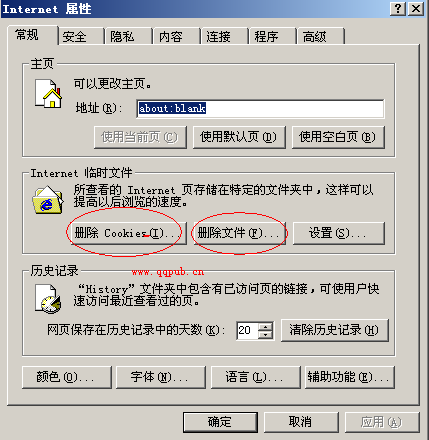The height and width of the screenshot is (440, 429).
Task: Open the 隐私 tab
Action: (128, 36)
